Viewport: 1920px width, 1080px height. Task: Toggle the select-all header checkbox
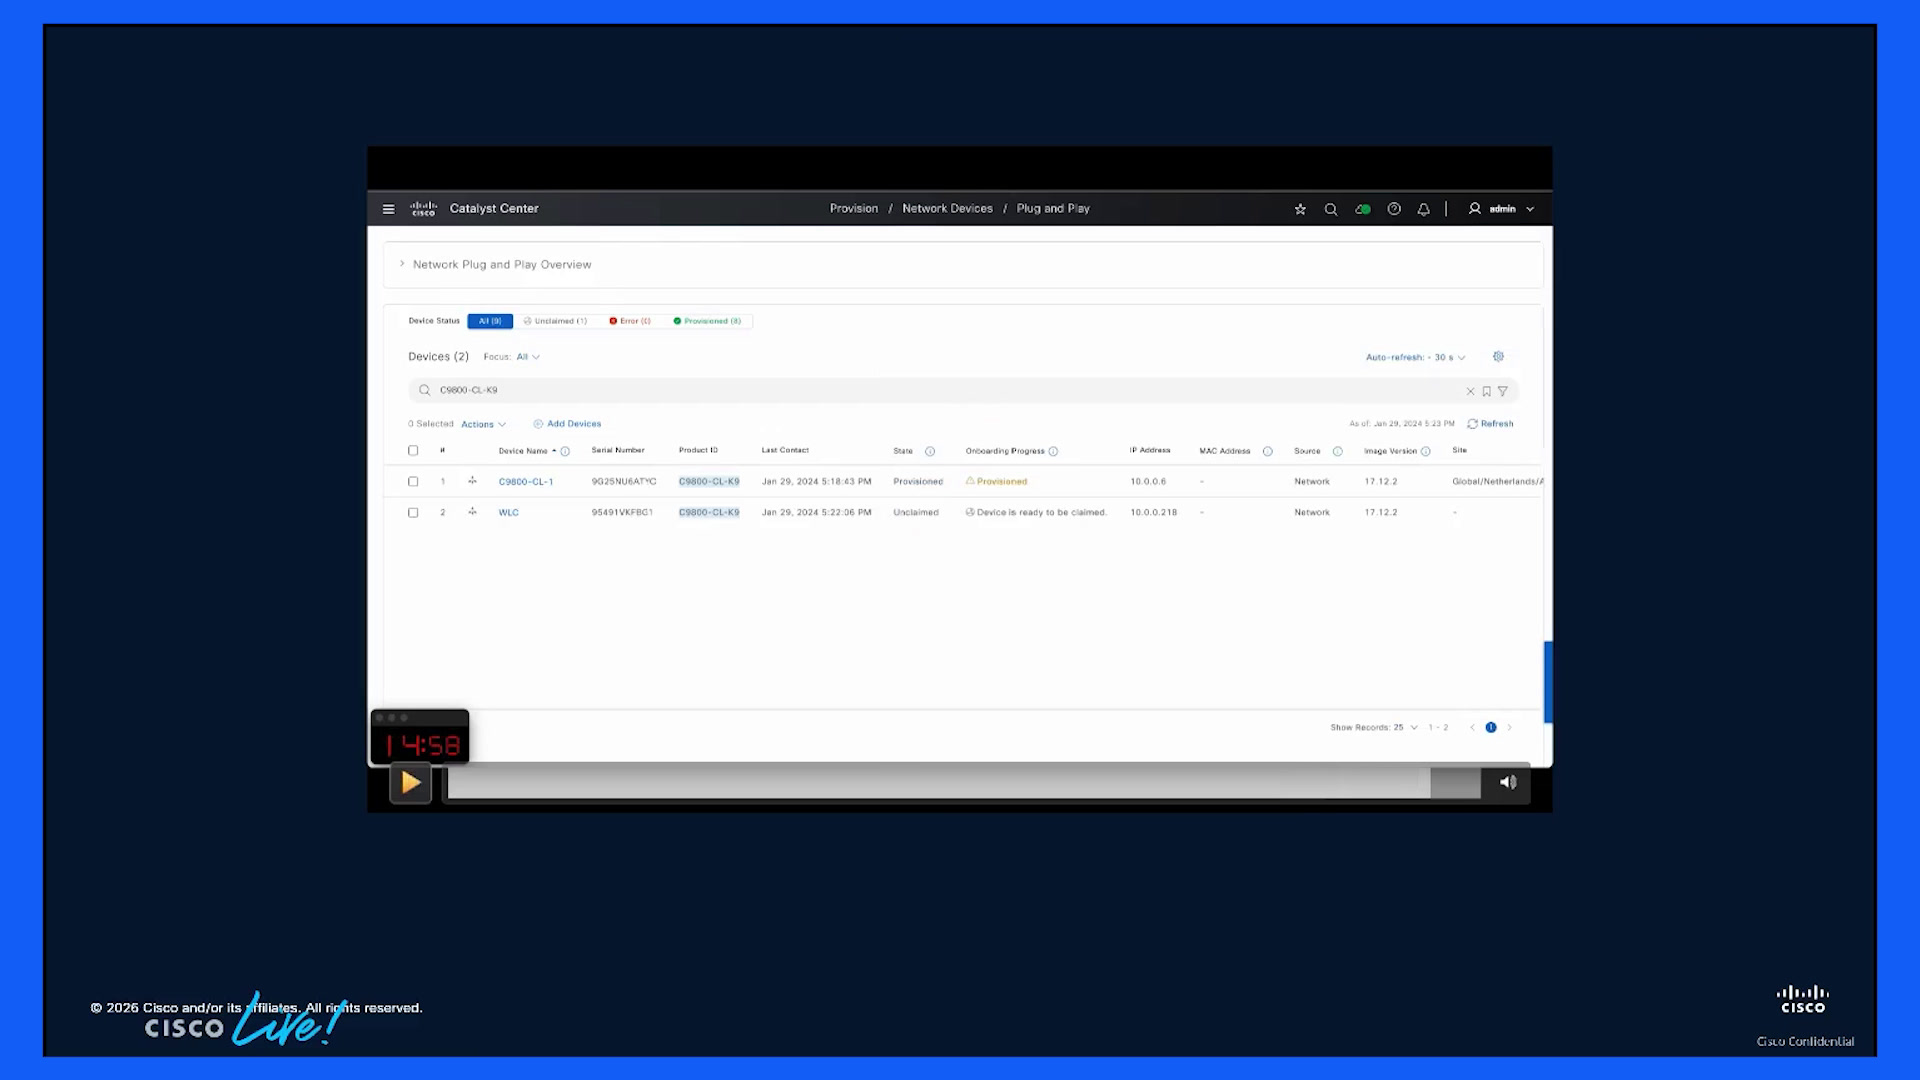click(x=413, y=450)
